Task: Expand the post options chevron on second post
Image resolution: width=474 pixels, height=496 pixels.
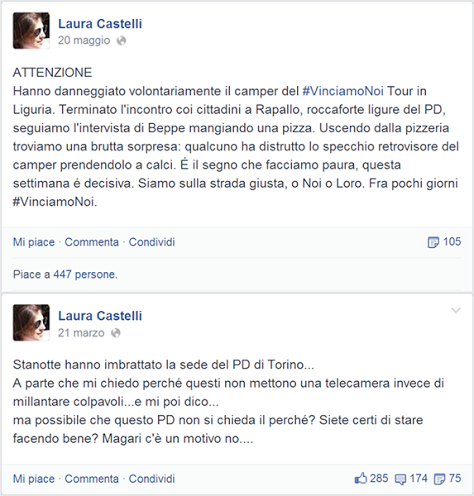Action: pyautogui.click(x=456, y=311)
